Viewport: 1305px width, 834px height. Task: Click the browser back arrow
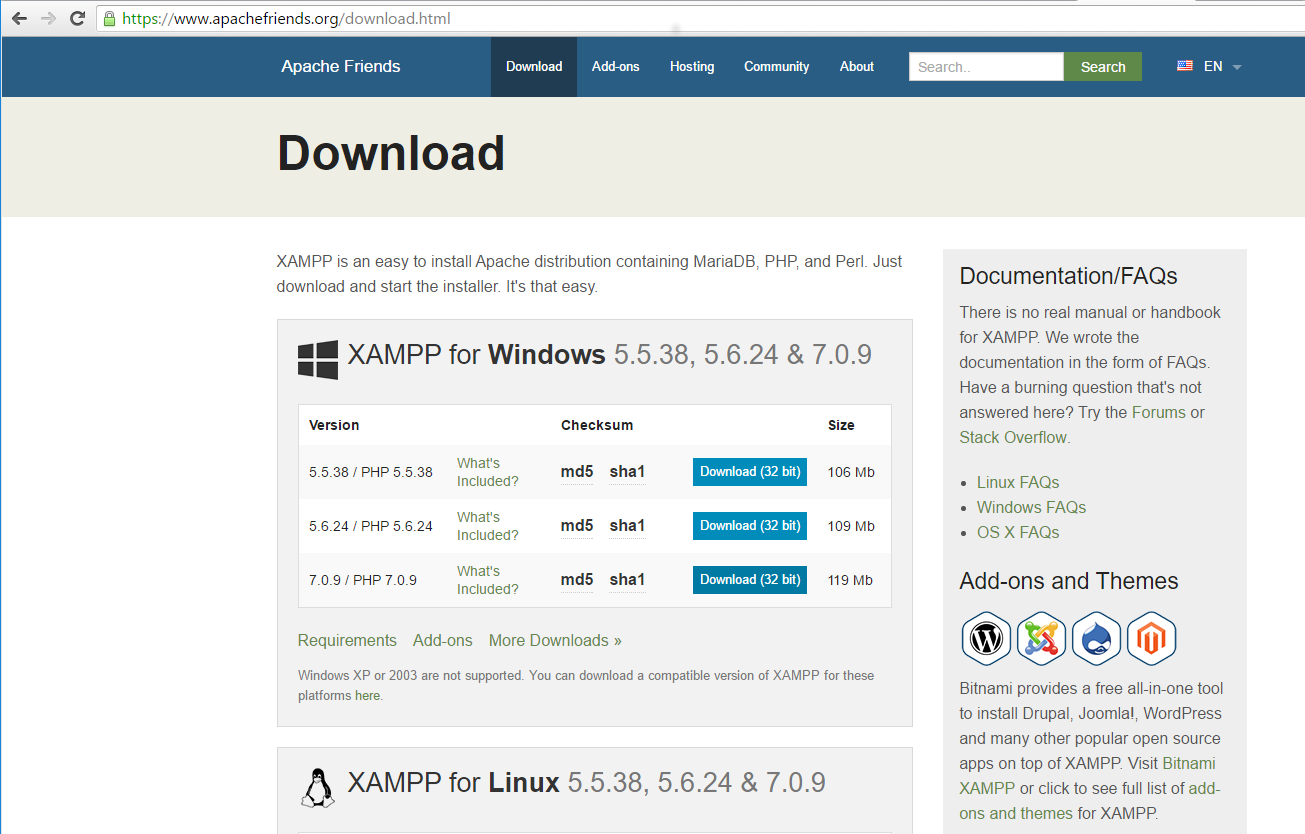(19, 18)
